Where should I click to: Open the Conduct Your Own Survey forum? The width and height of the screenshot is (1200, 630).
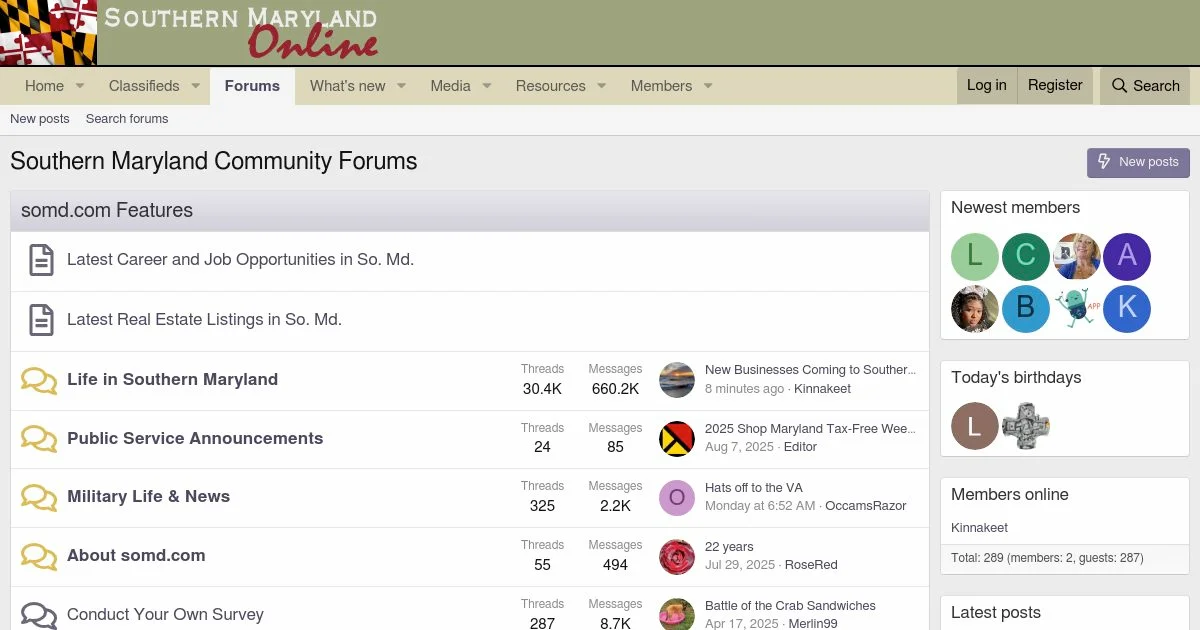click(165, 615)
